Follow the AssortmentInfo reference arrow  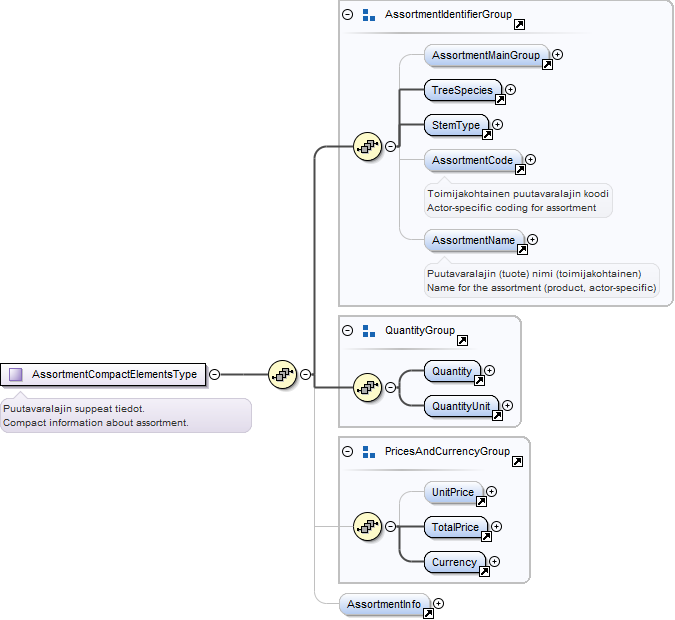tap(428, 614)
